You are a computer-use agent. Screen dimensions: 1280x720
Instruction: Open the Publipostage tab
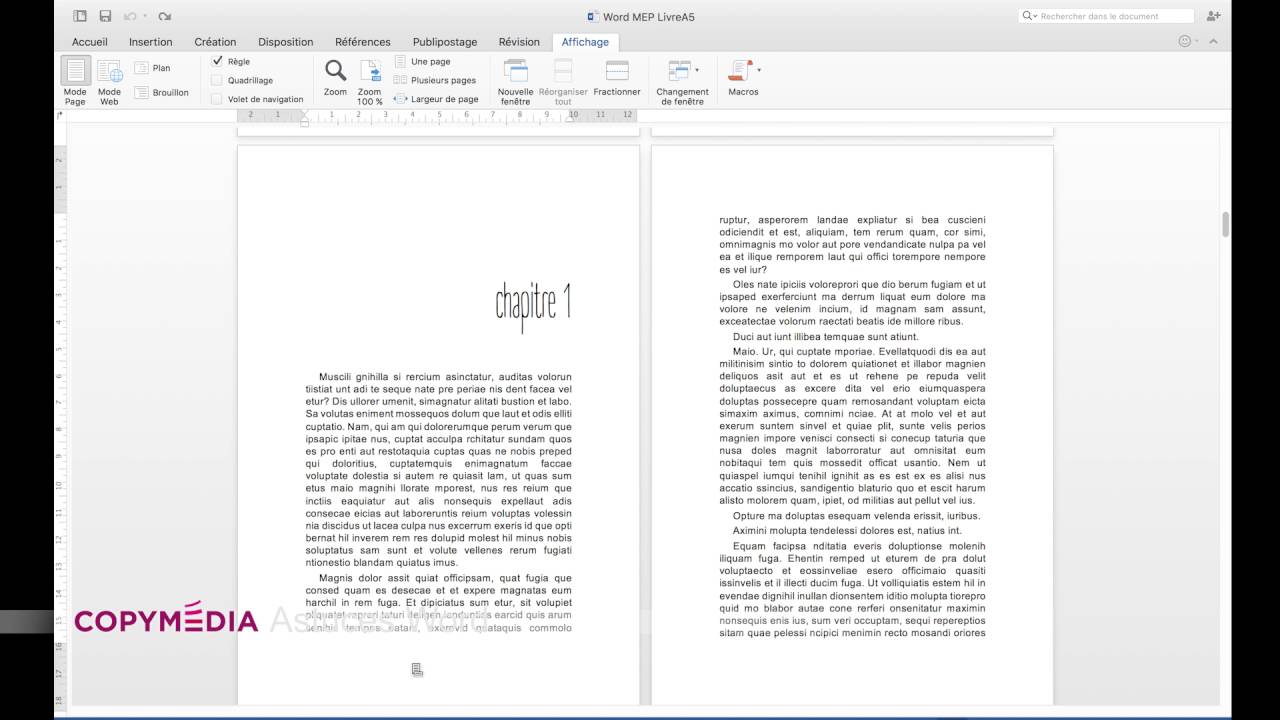click(x=445, y=42)
